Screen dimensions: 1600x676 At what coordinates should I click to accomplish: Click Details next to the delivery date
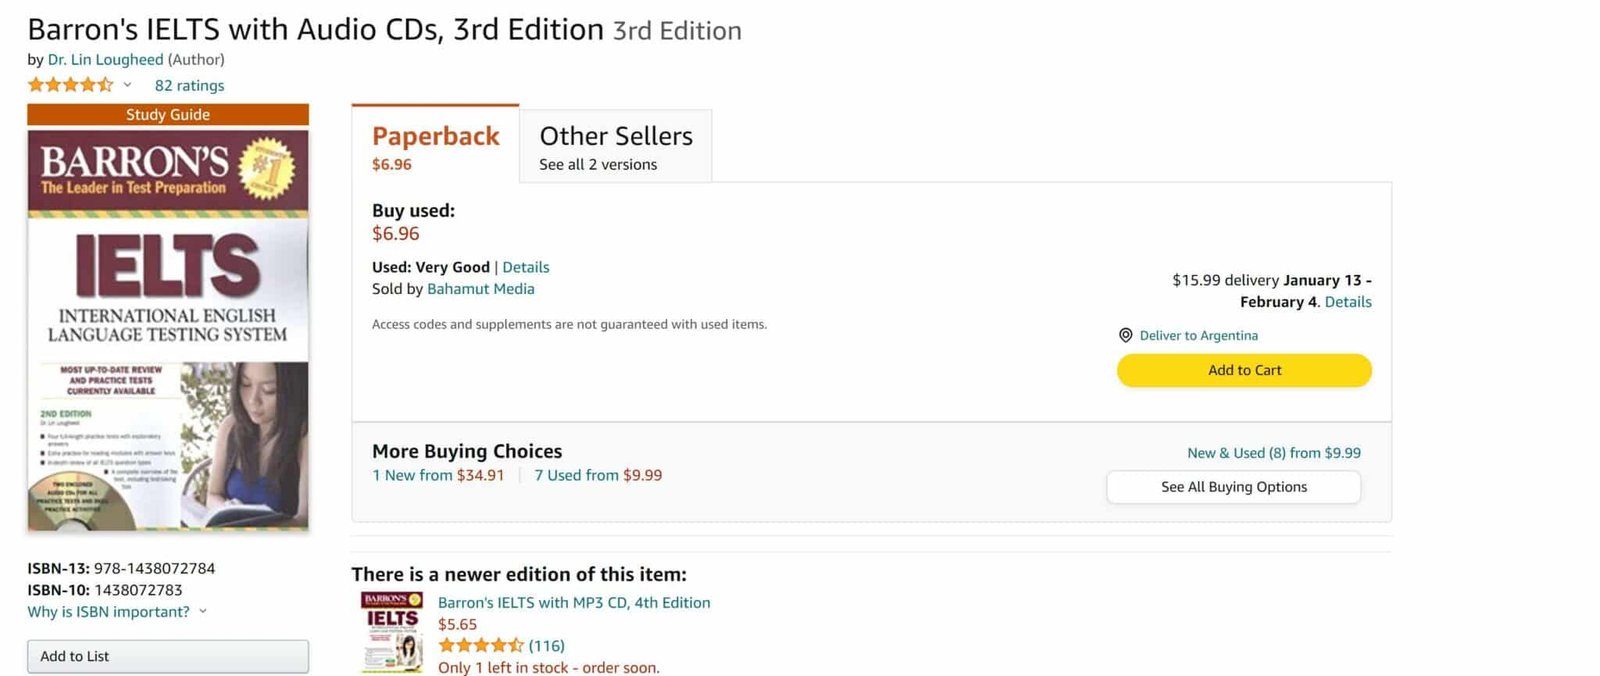pyautogui.click(x=1348, y=301)
